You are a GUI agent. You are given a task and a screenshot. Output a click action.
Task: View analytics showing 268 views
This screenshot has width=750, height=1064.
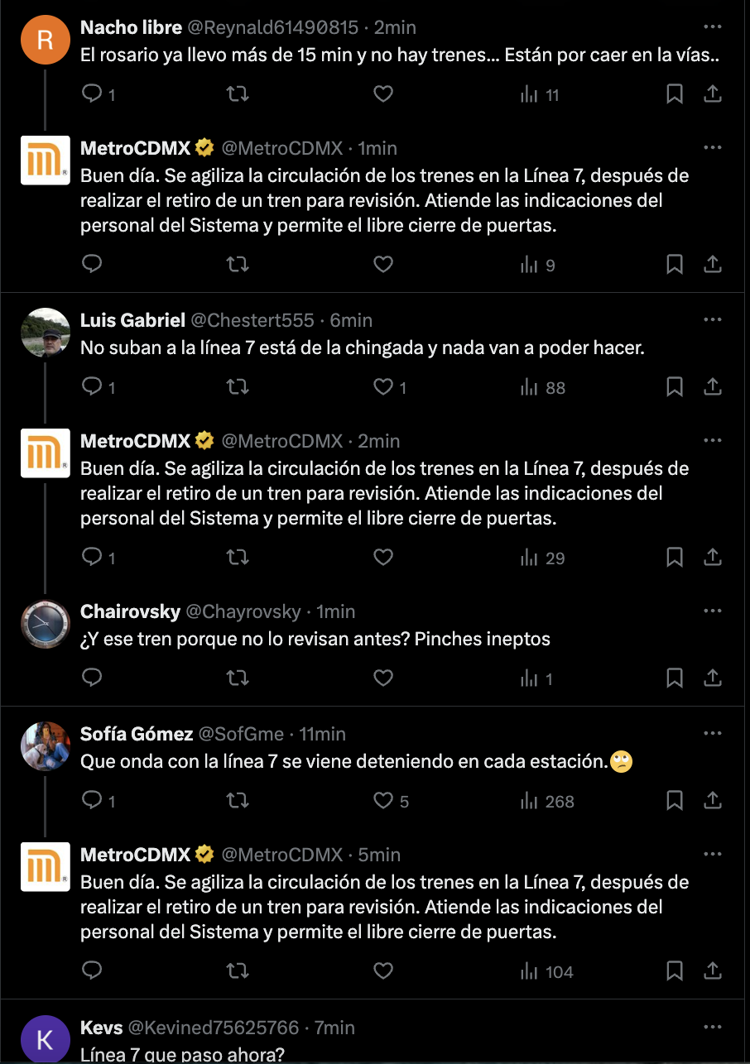[547, 801]
